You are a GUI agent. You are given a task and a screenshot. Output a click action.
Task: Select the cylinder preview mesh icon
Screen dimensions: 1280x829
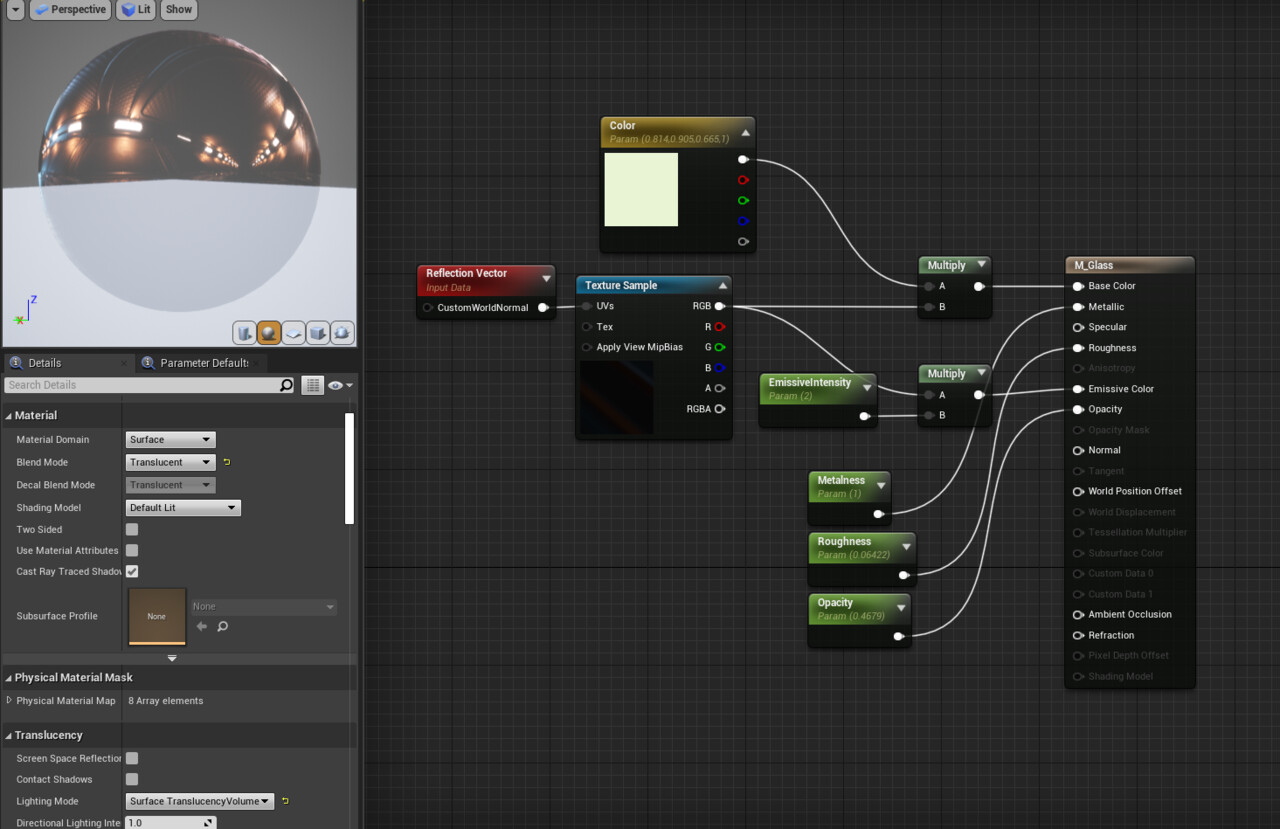244,333
